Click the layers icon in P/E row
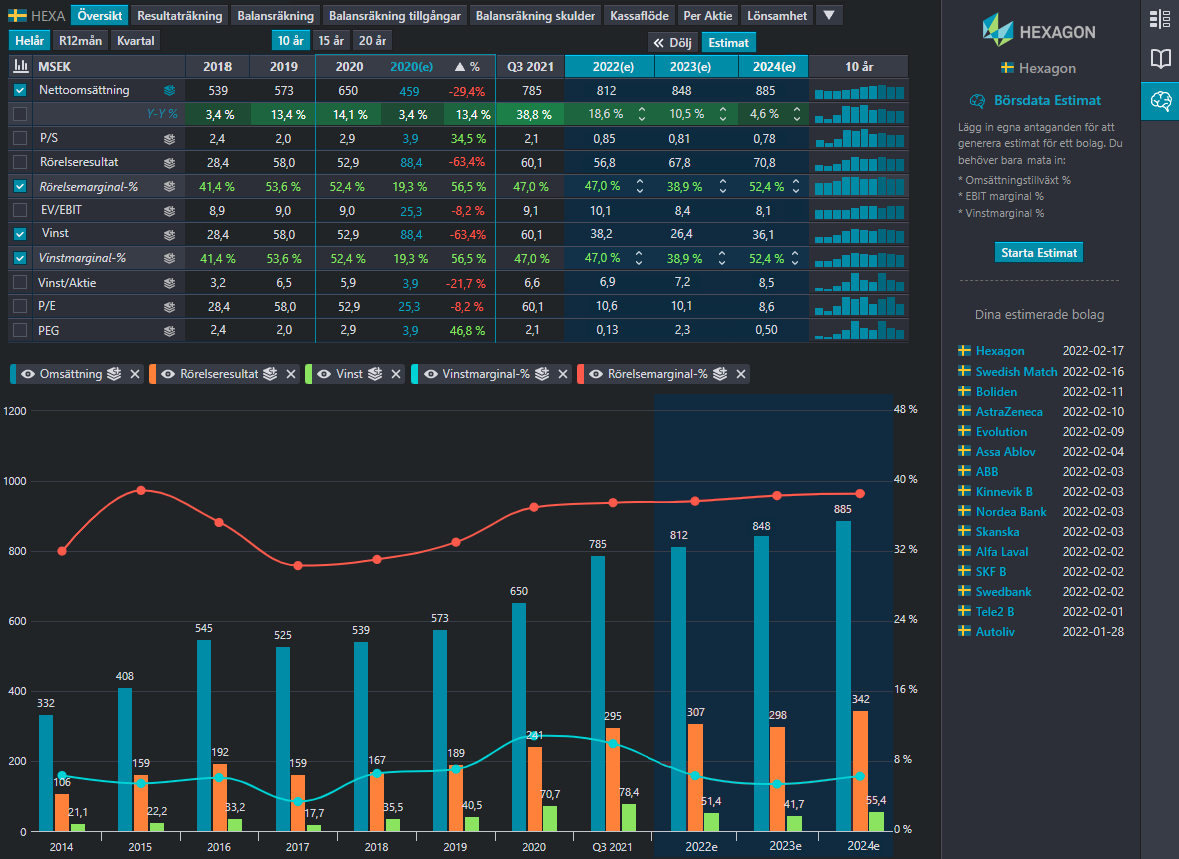 [169, 307]
